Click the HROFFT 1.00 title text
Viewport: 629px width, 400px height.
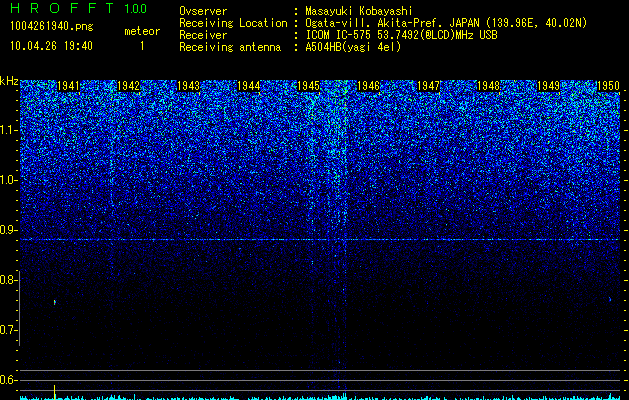79,8
